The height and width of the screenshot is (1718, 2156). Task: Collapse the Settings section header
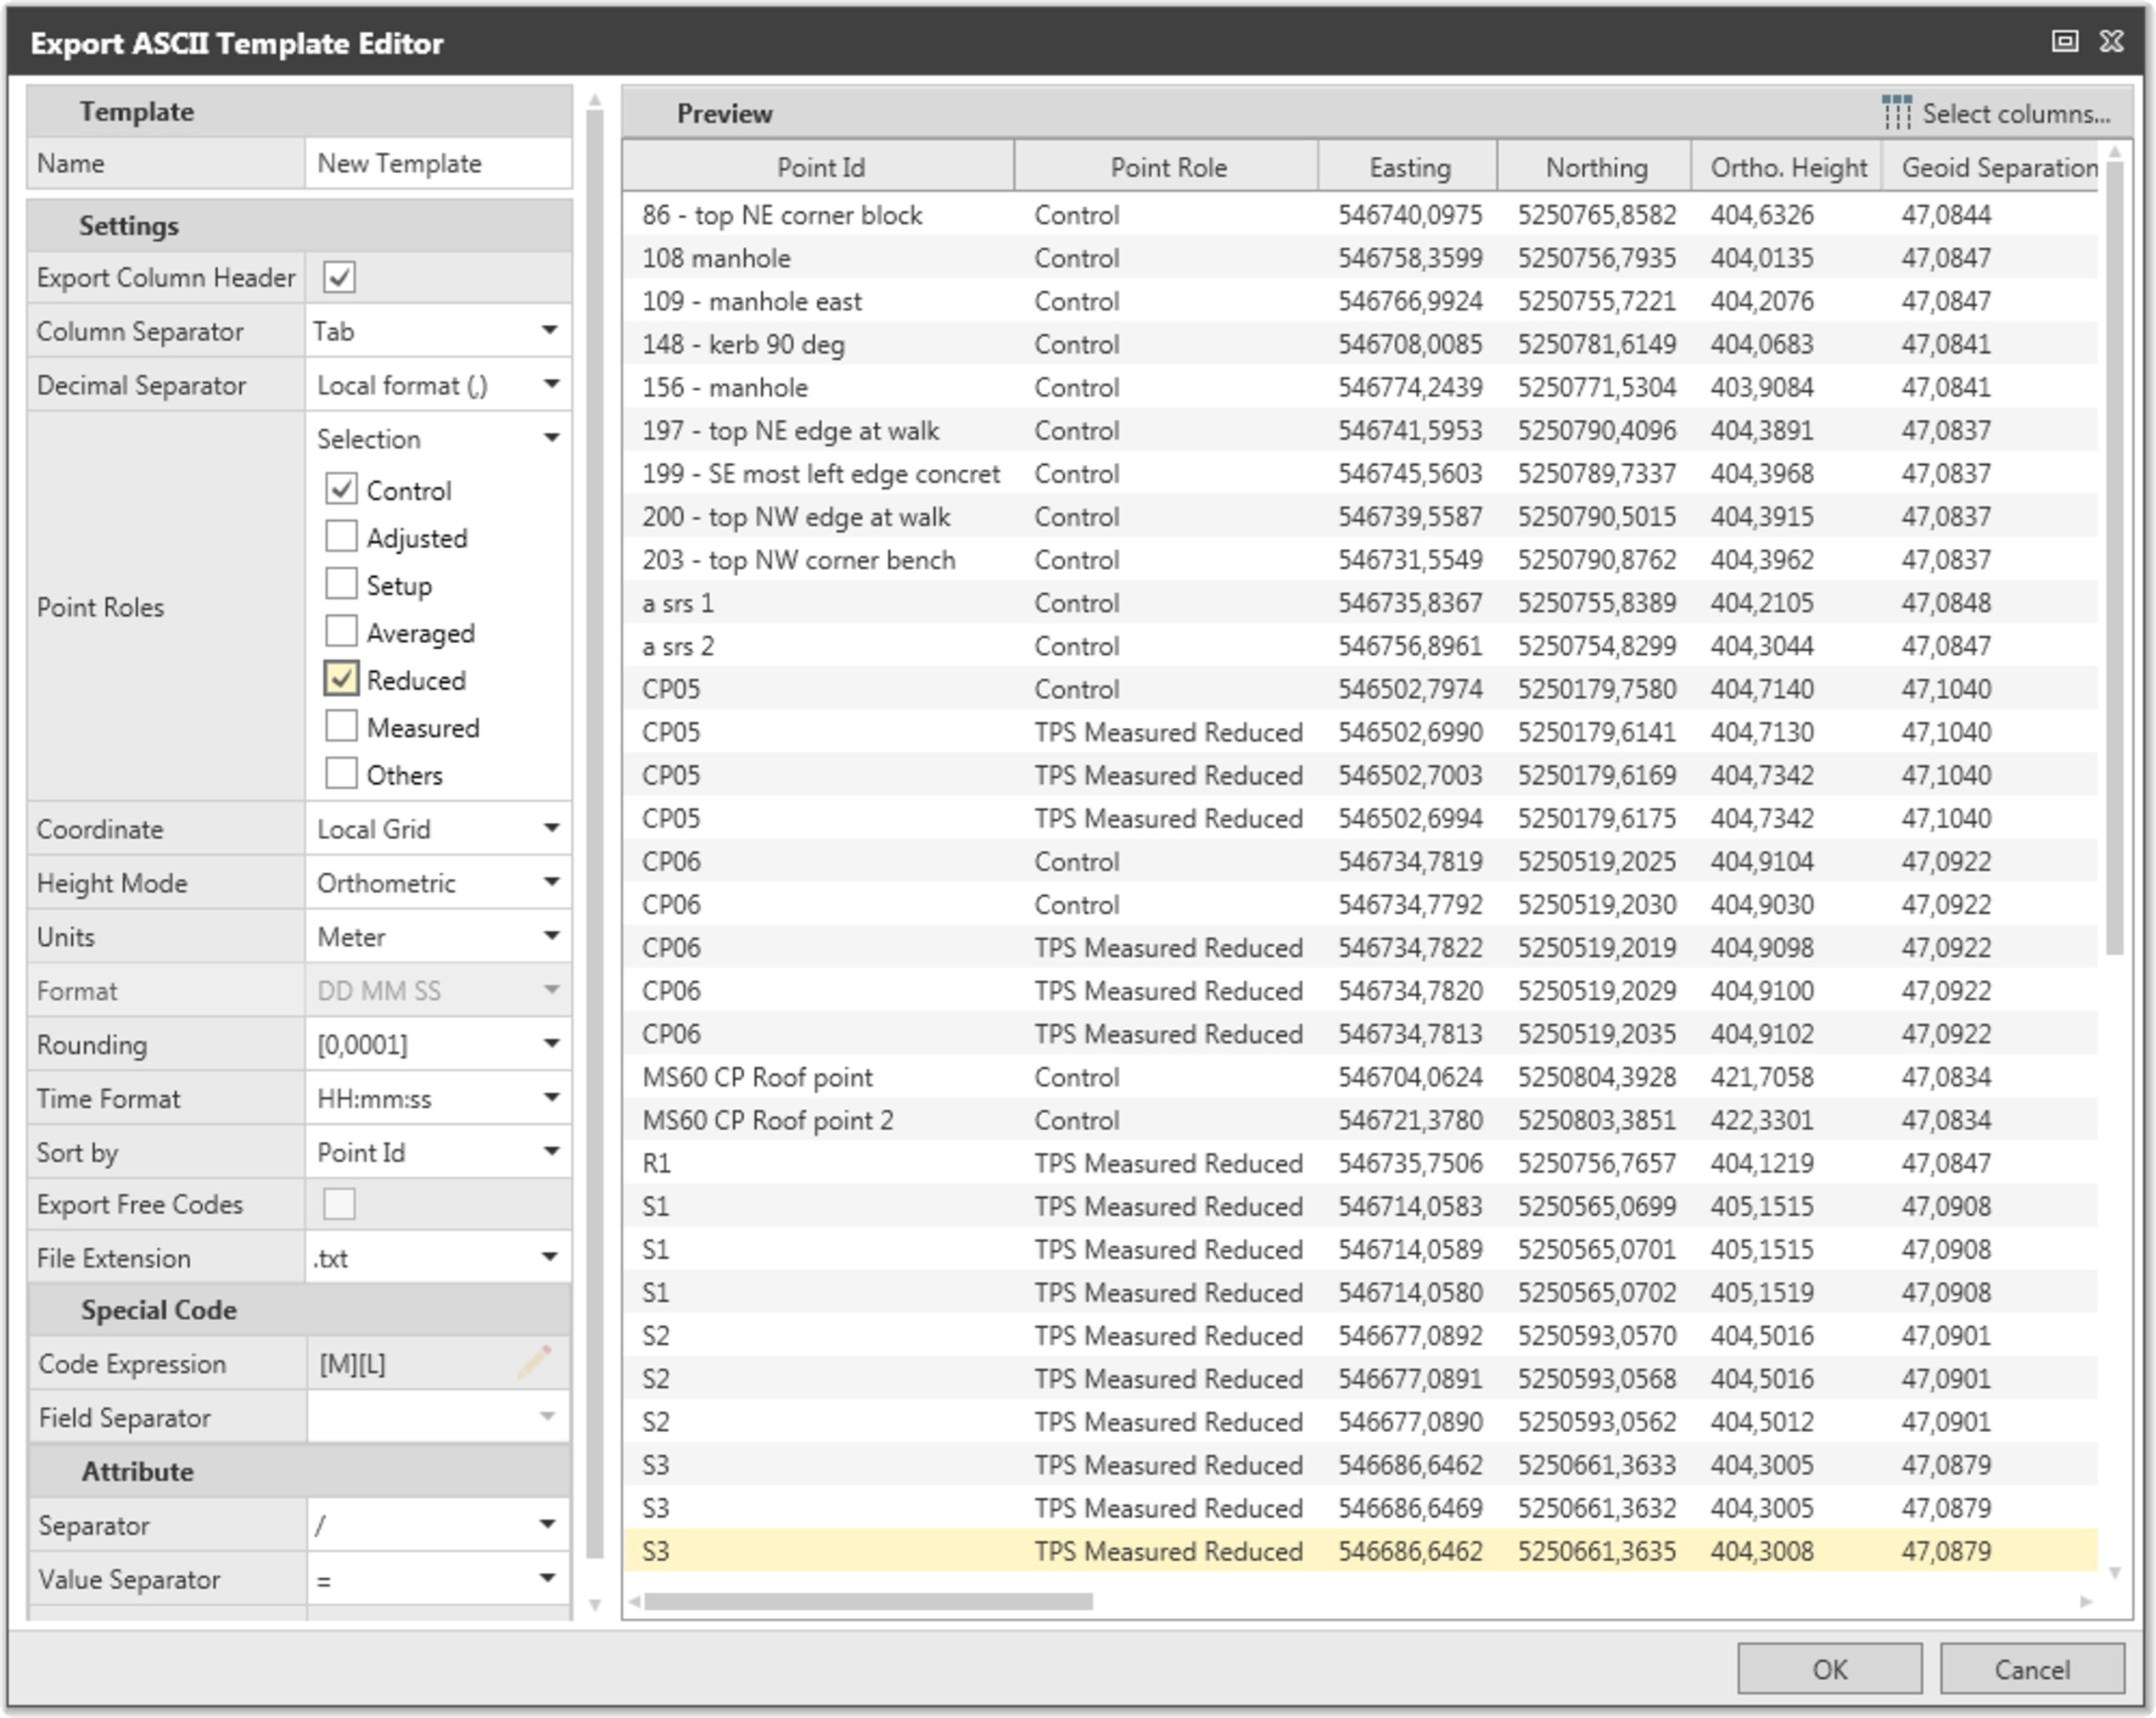[x=299, y=225]
